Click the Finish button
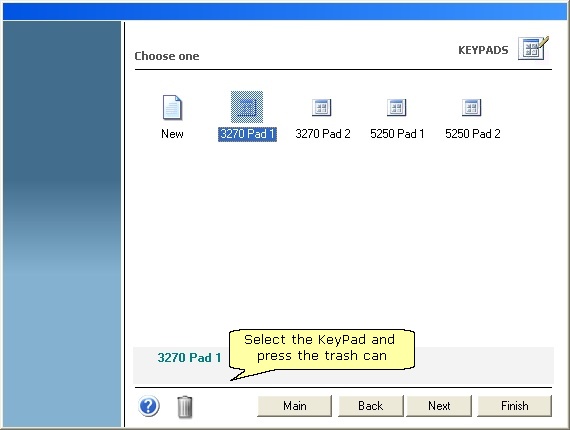Image resolution: width=570 pixels, height=430 pixels. 515,406
